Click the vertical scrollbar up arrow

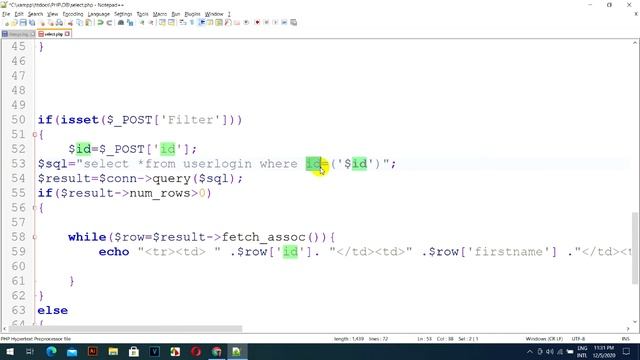[x=635, y=43]
